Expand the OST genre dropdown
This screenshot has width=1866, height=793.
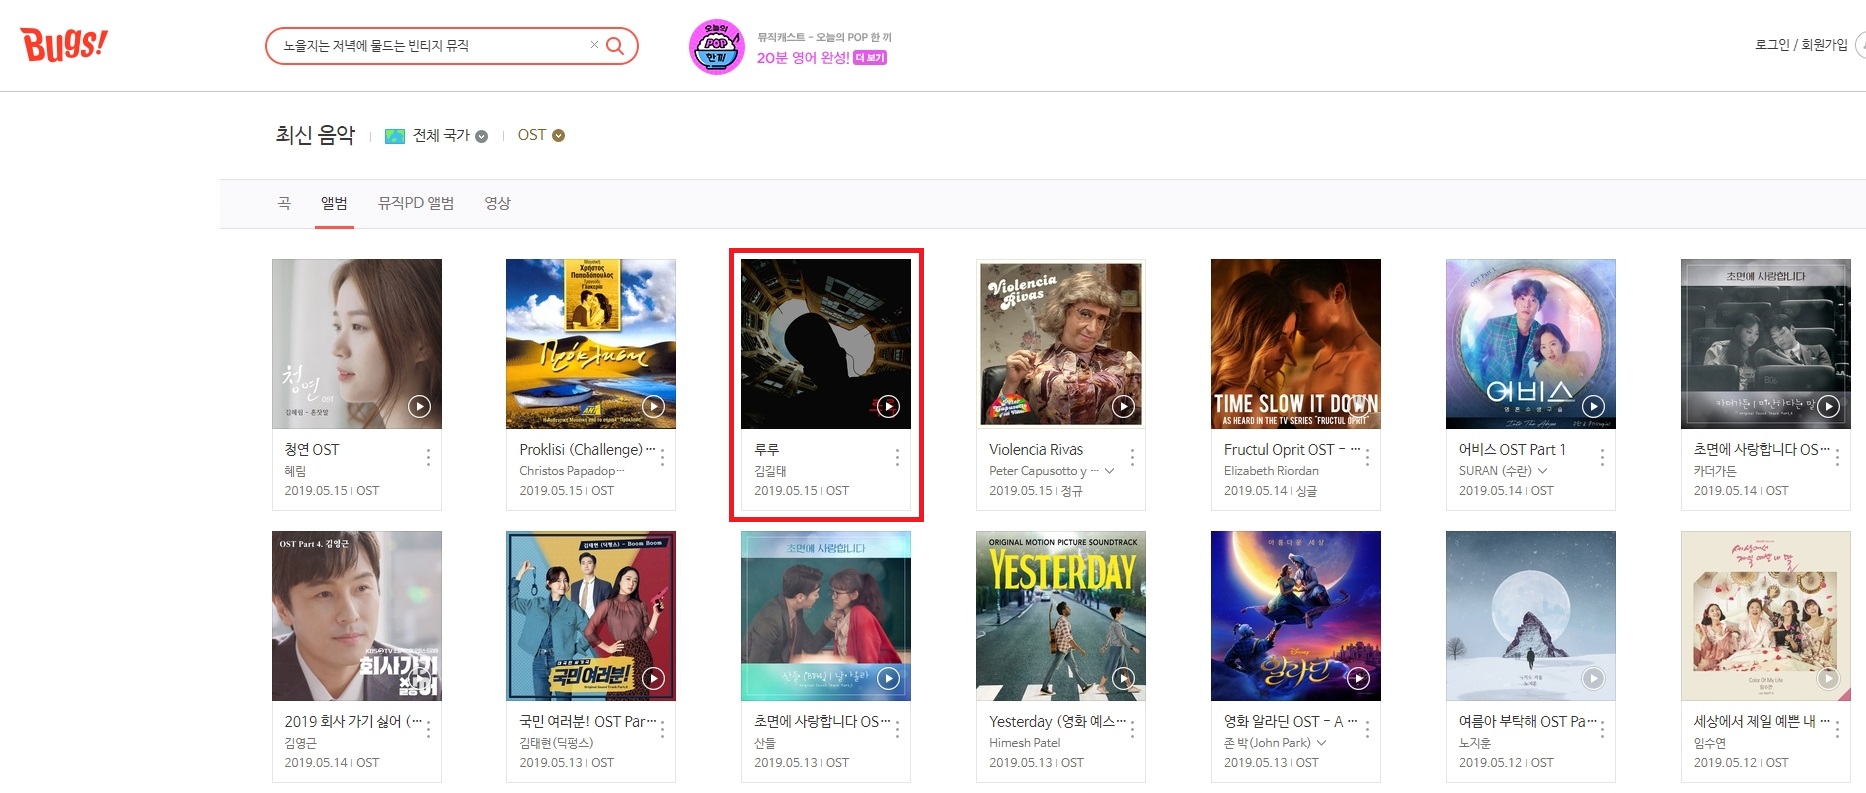point(541,135)
